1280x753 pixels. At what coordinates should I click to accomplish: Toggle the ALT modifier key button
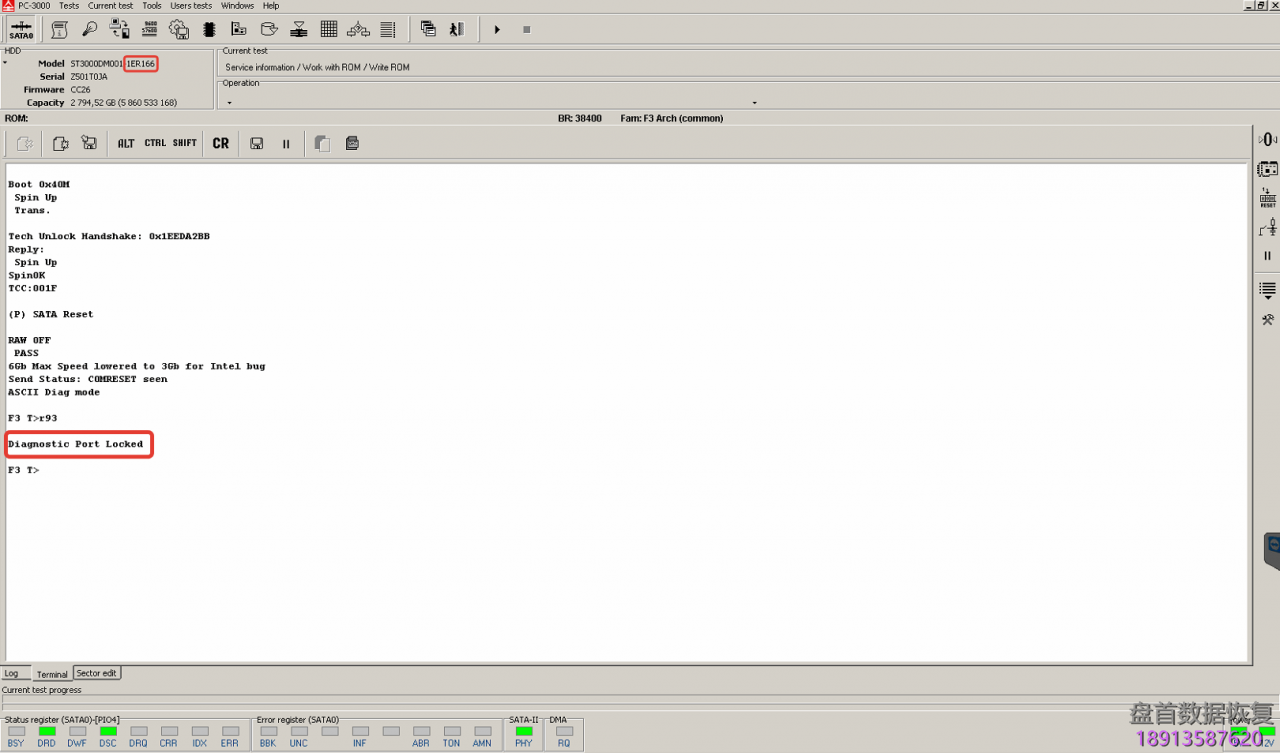pos(126,144)
